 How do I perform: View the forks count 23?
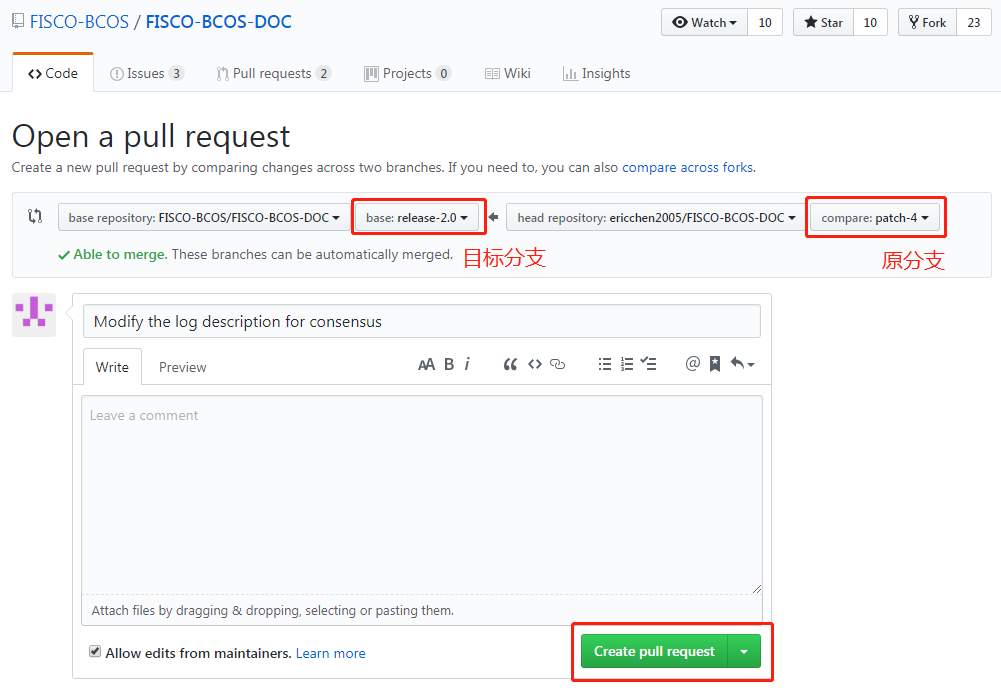[x=974, y=22]
